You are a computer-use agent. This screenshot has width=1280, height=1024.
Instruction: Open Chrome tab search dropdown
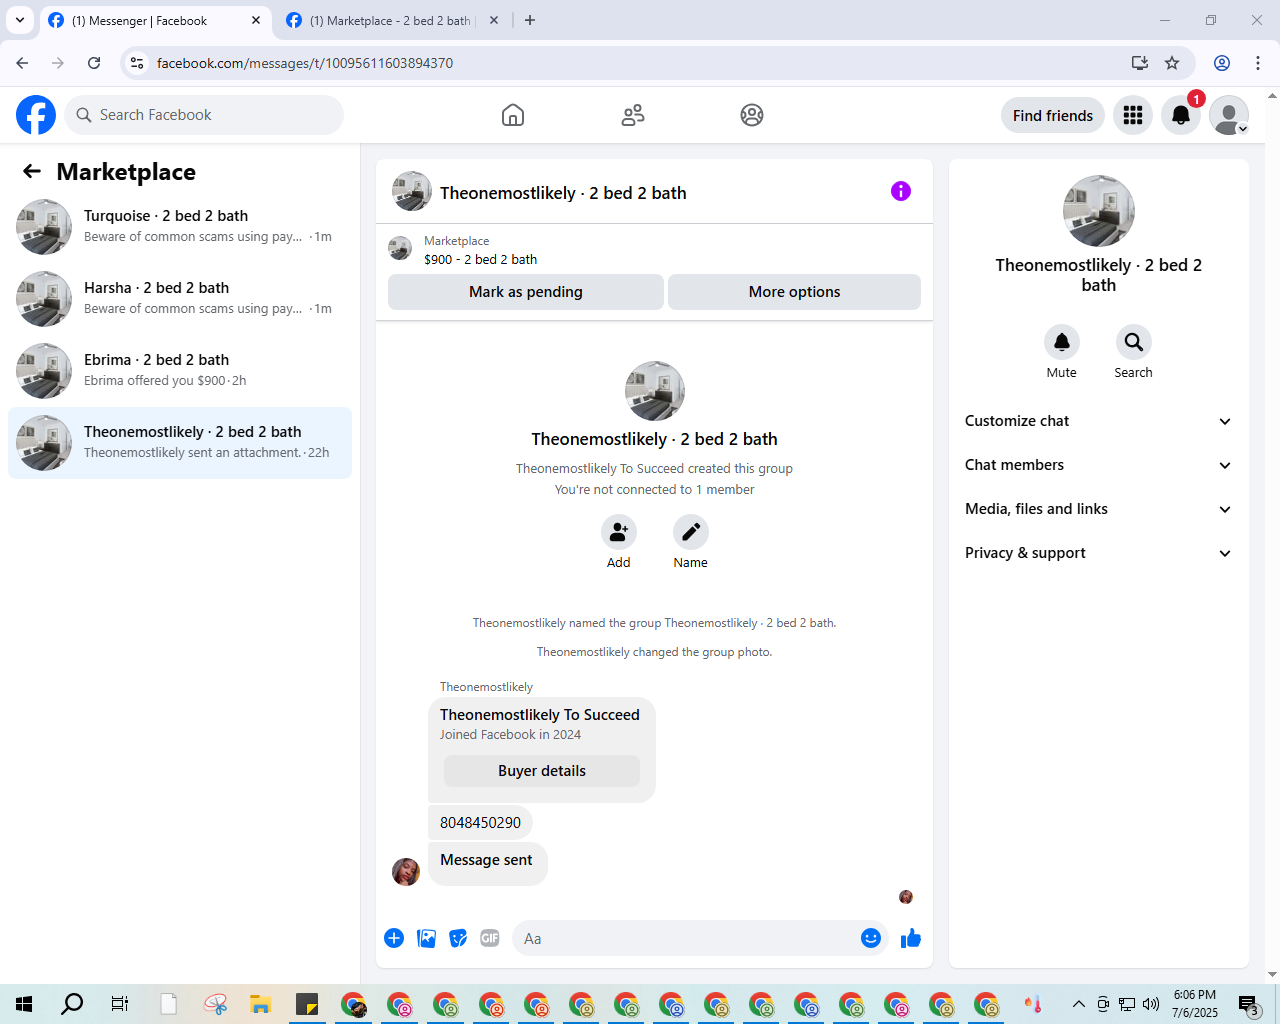click(x=20, y=20)
